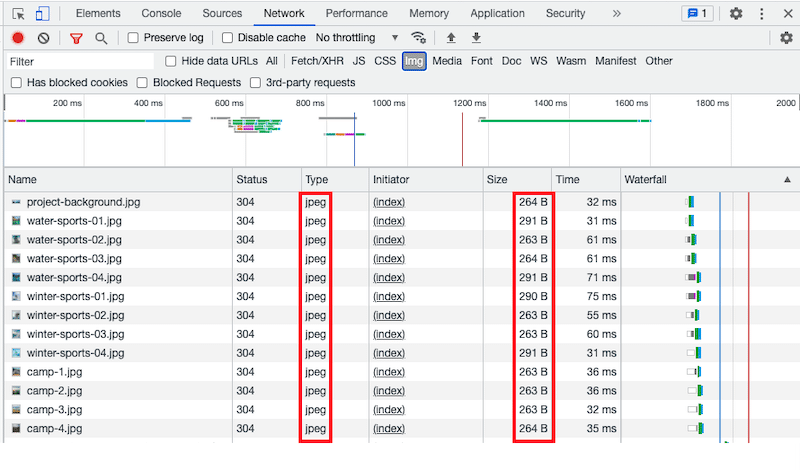The width and height of the screenshot is (800, 470).
Task: Clear the network log
Action: pyautogui.click(x=43, y=38)
